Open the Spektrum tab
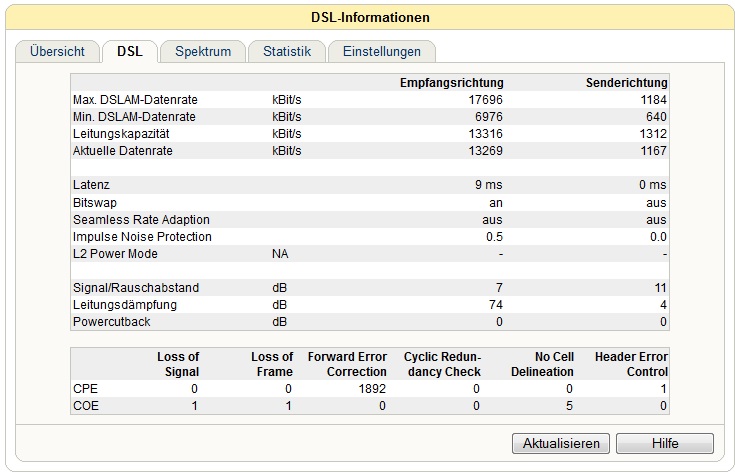The height and width of the screenshot is (472, 735). point(203,51)
